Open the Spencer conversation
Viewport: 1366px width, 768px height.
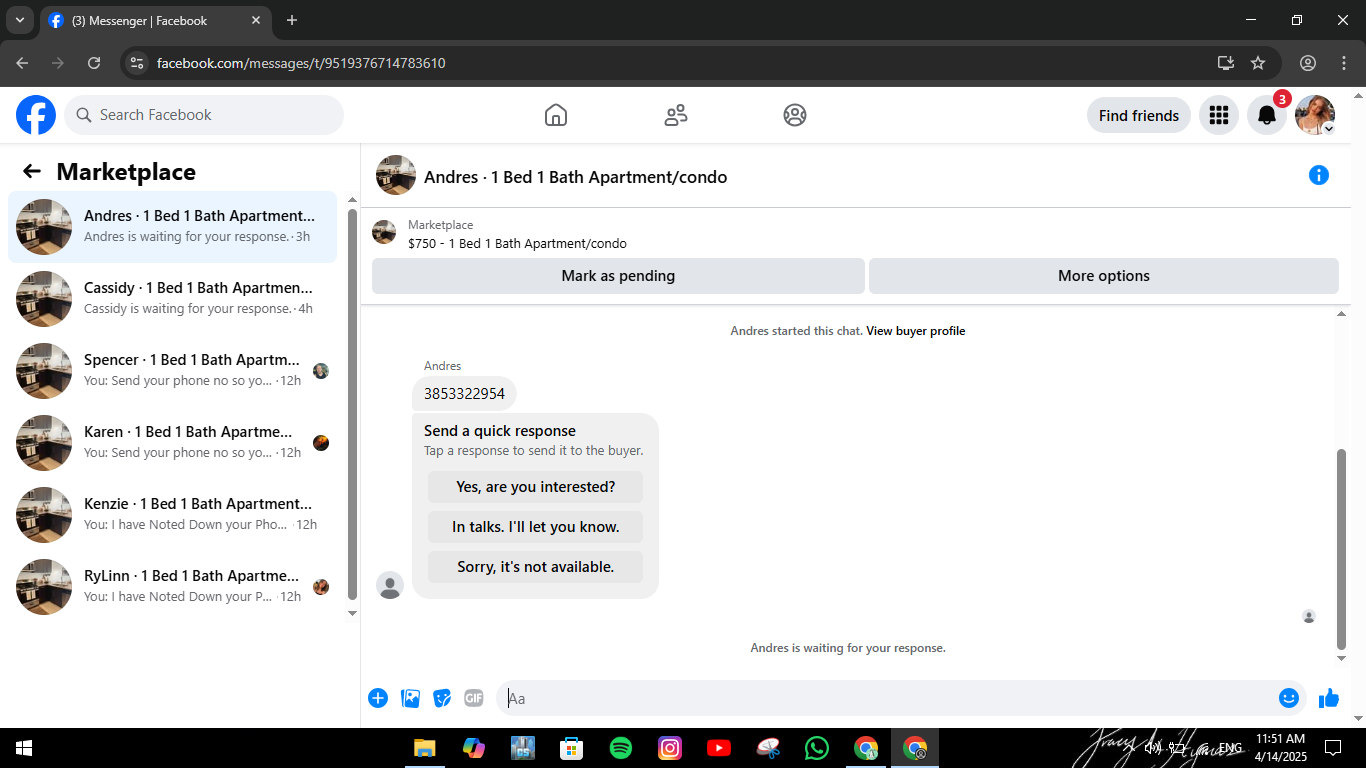click(173, 371)
